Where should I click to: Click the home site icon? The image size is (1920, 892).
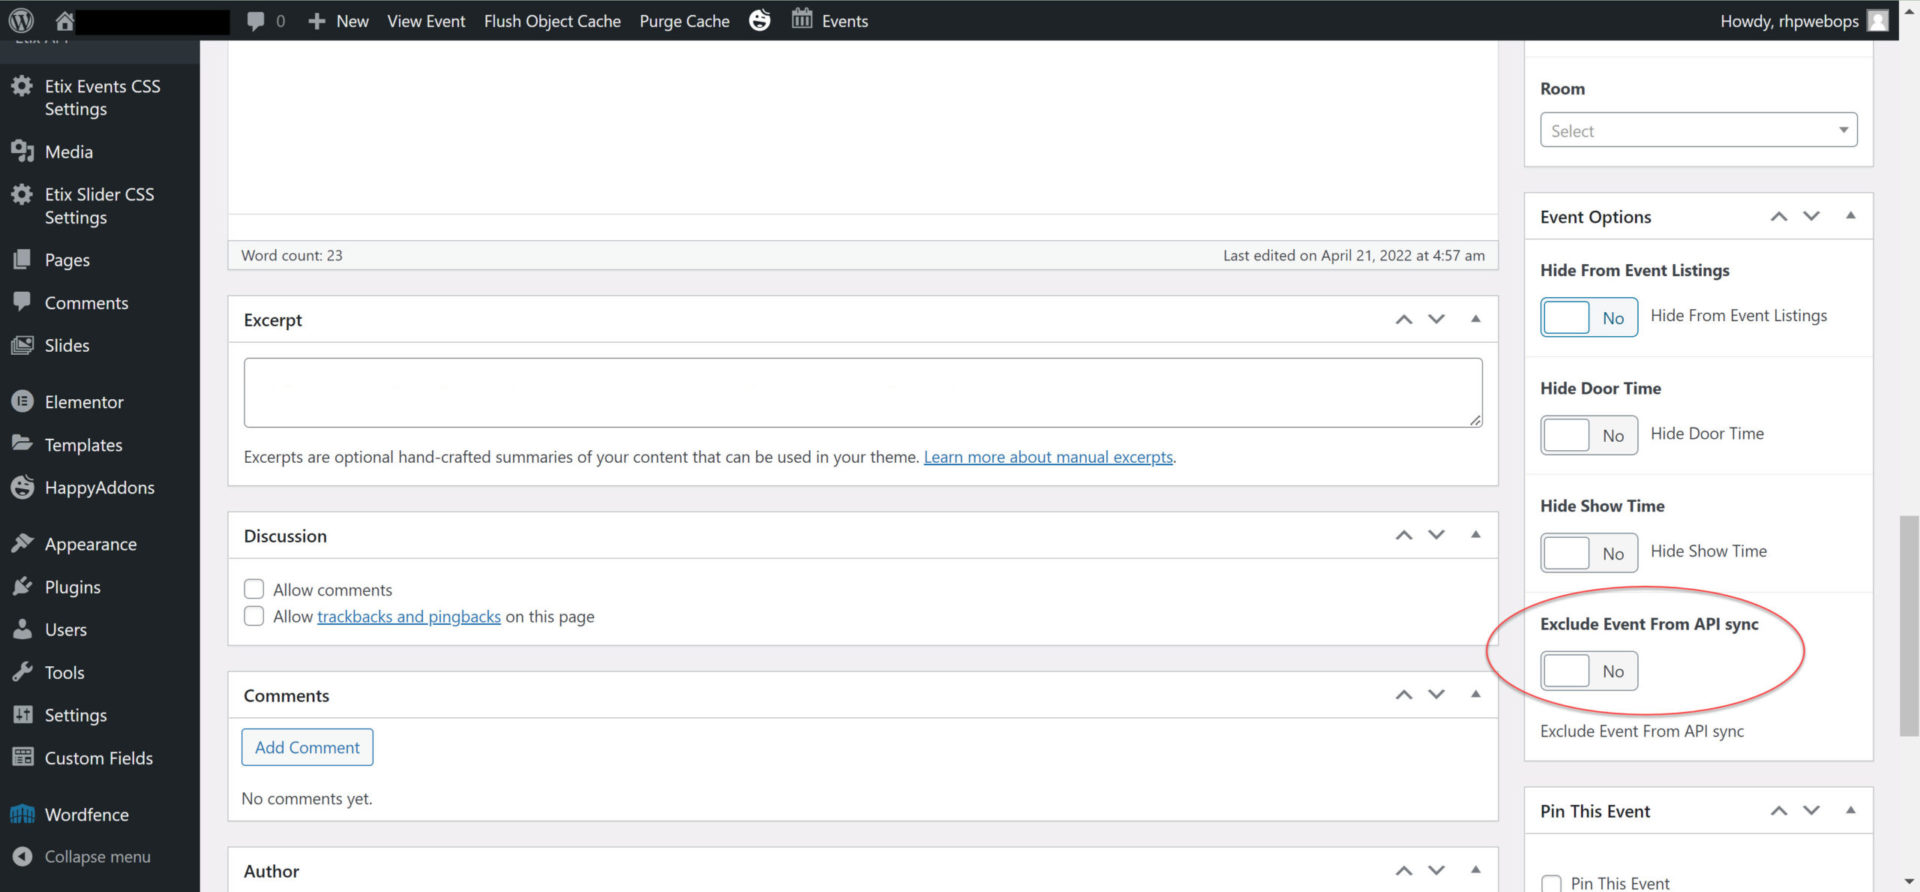(x=64, y=20)
